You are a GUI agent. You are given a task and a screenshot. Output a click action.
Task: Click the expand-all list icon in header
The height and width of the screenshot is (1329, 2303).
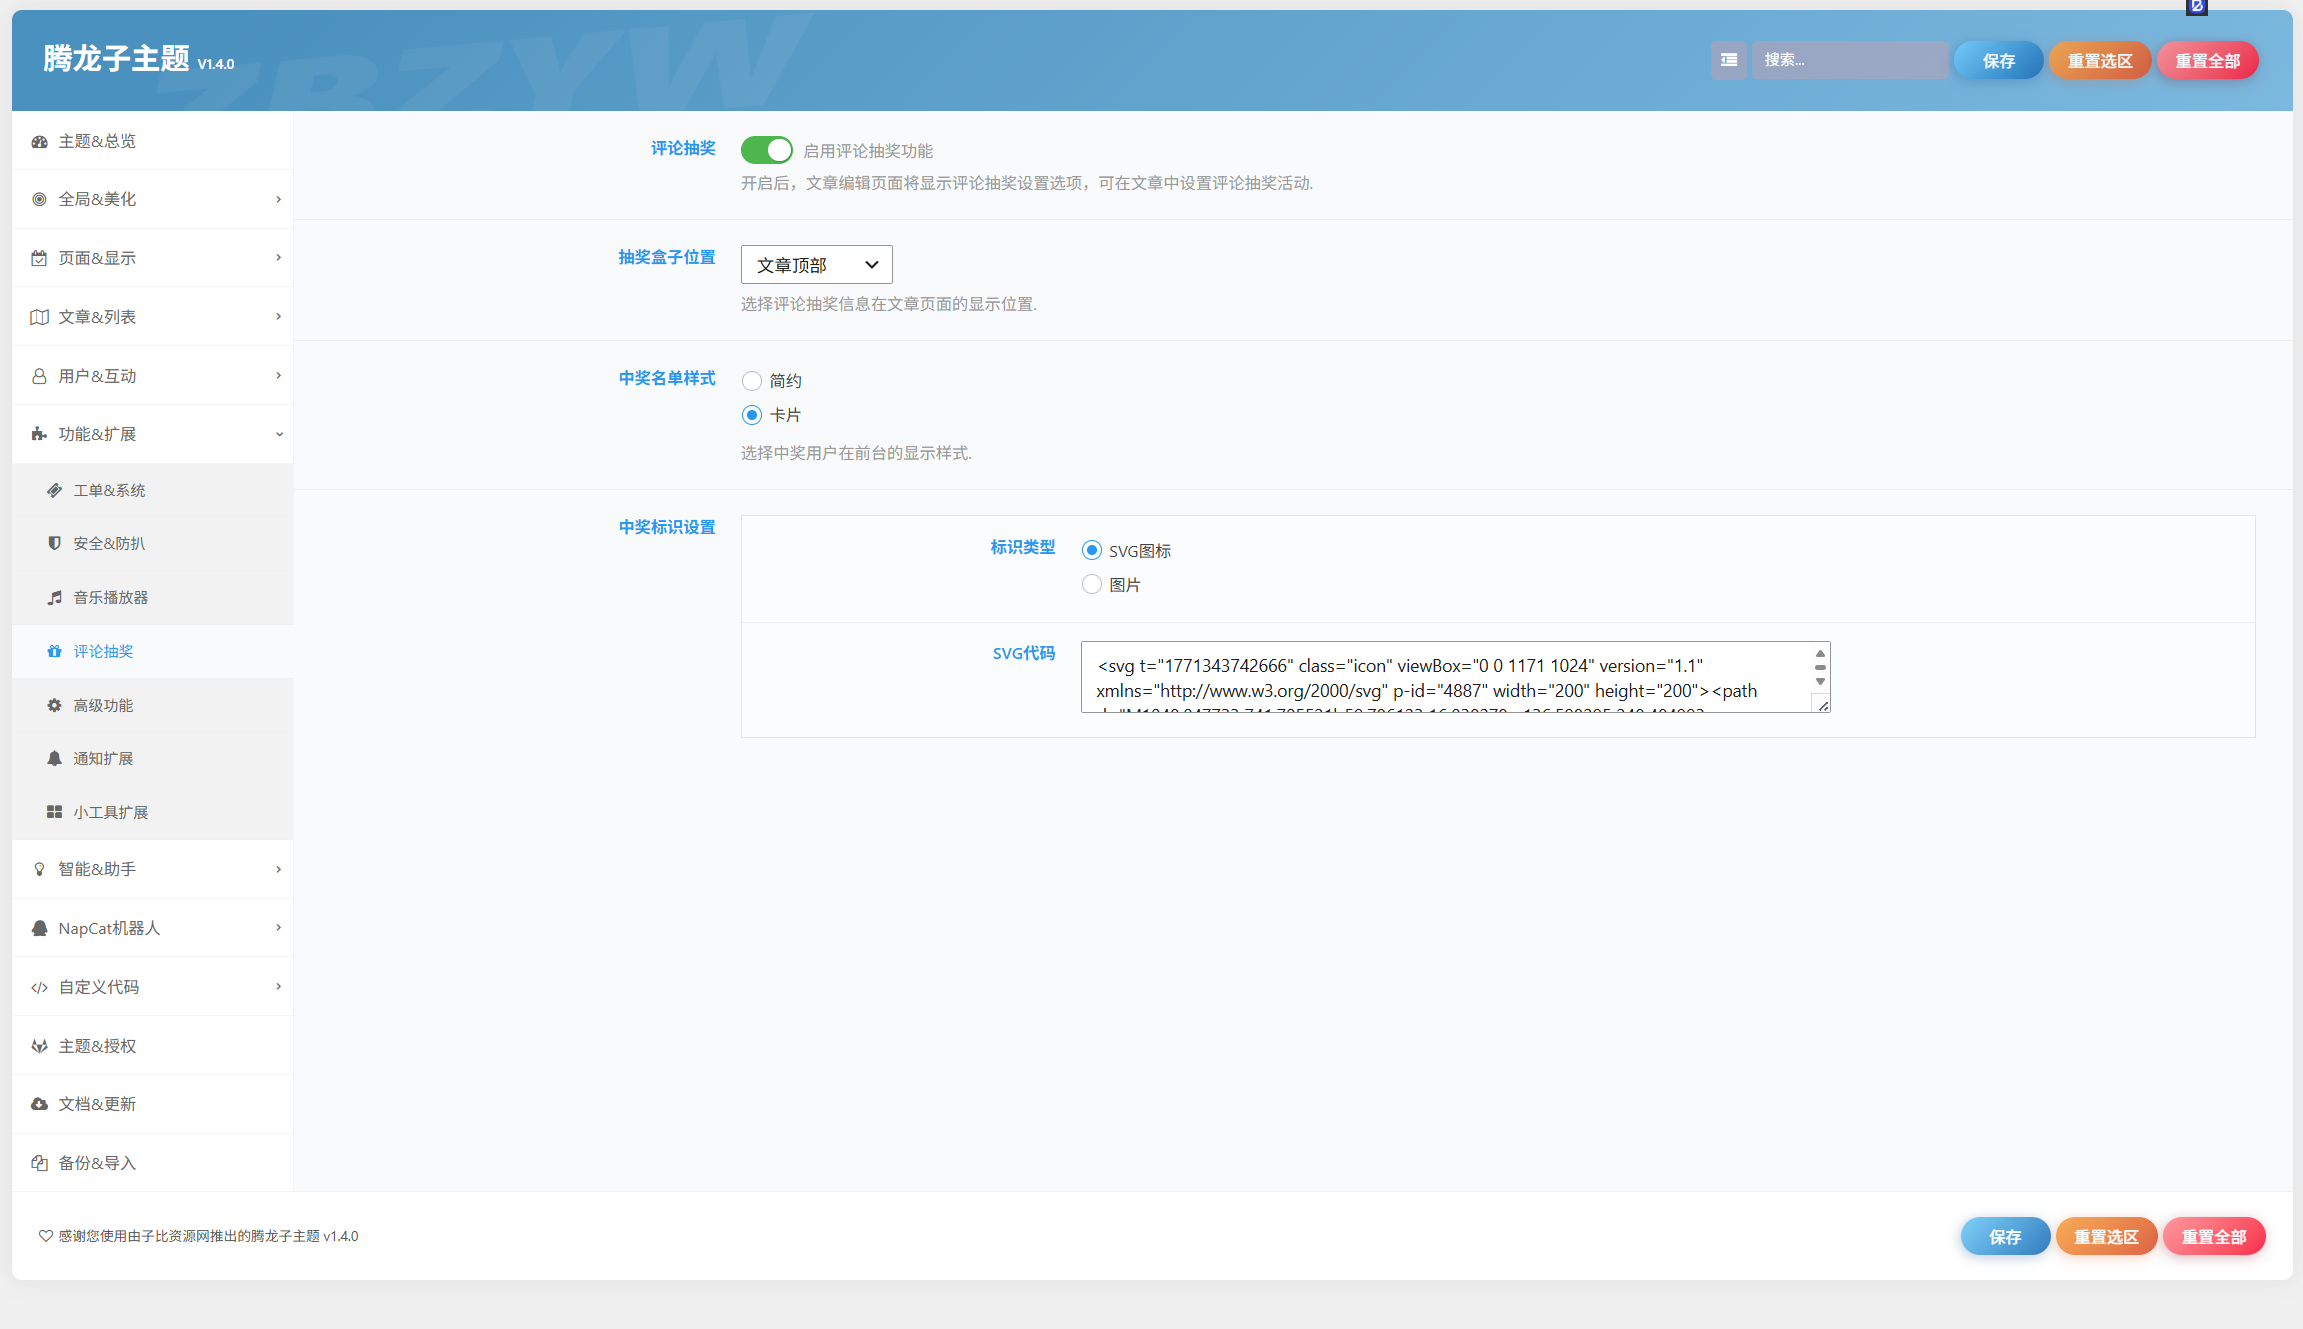pyautogui.click(x=1728, y=60)
